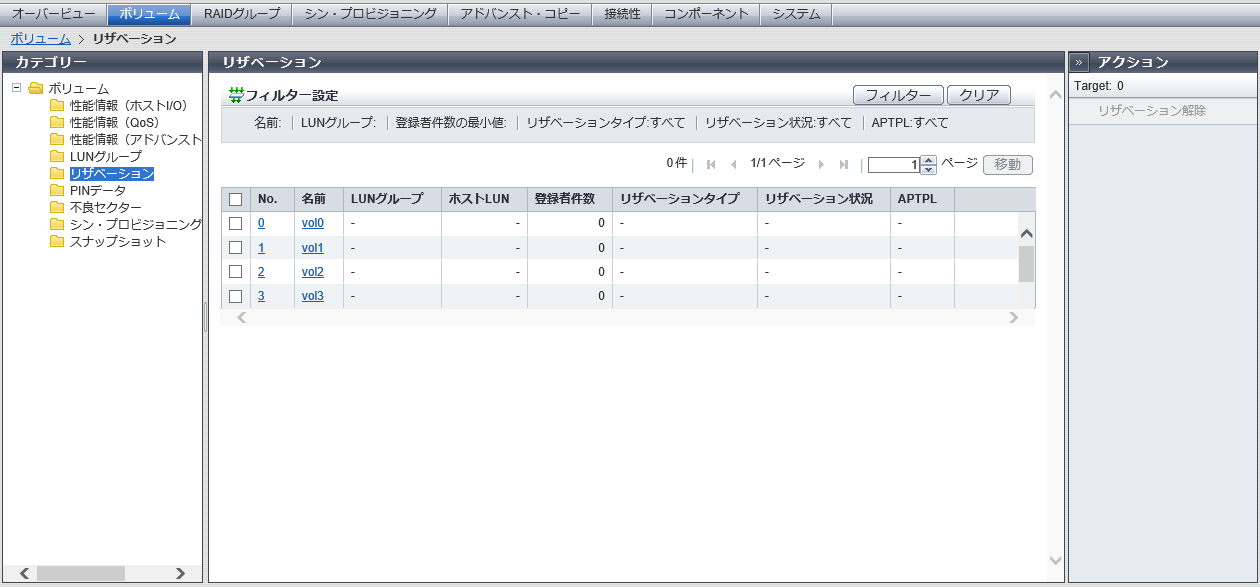Check the select-all header checkbox

click(x=236, y=199)
